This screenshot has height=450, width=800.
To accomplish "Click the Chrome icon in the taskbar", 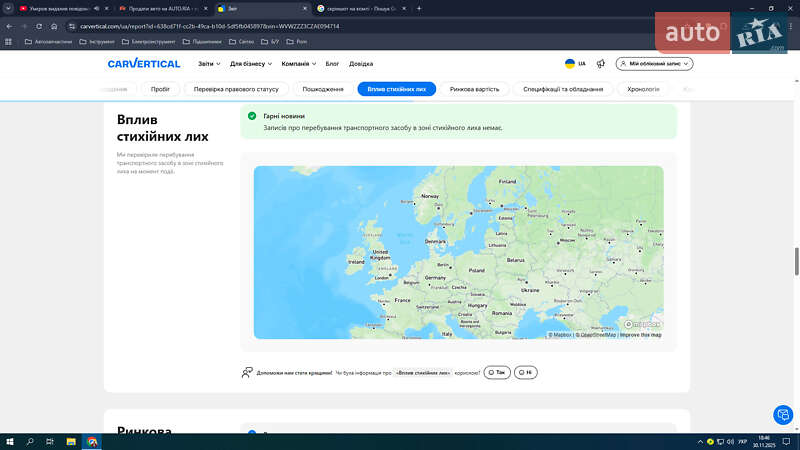I will (92, 441).
